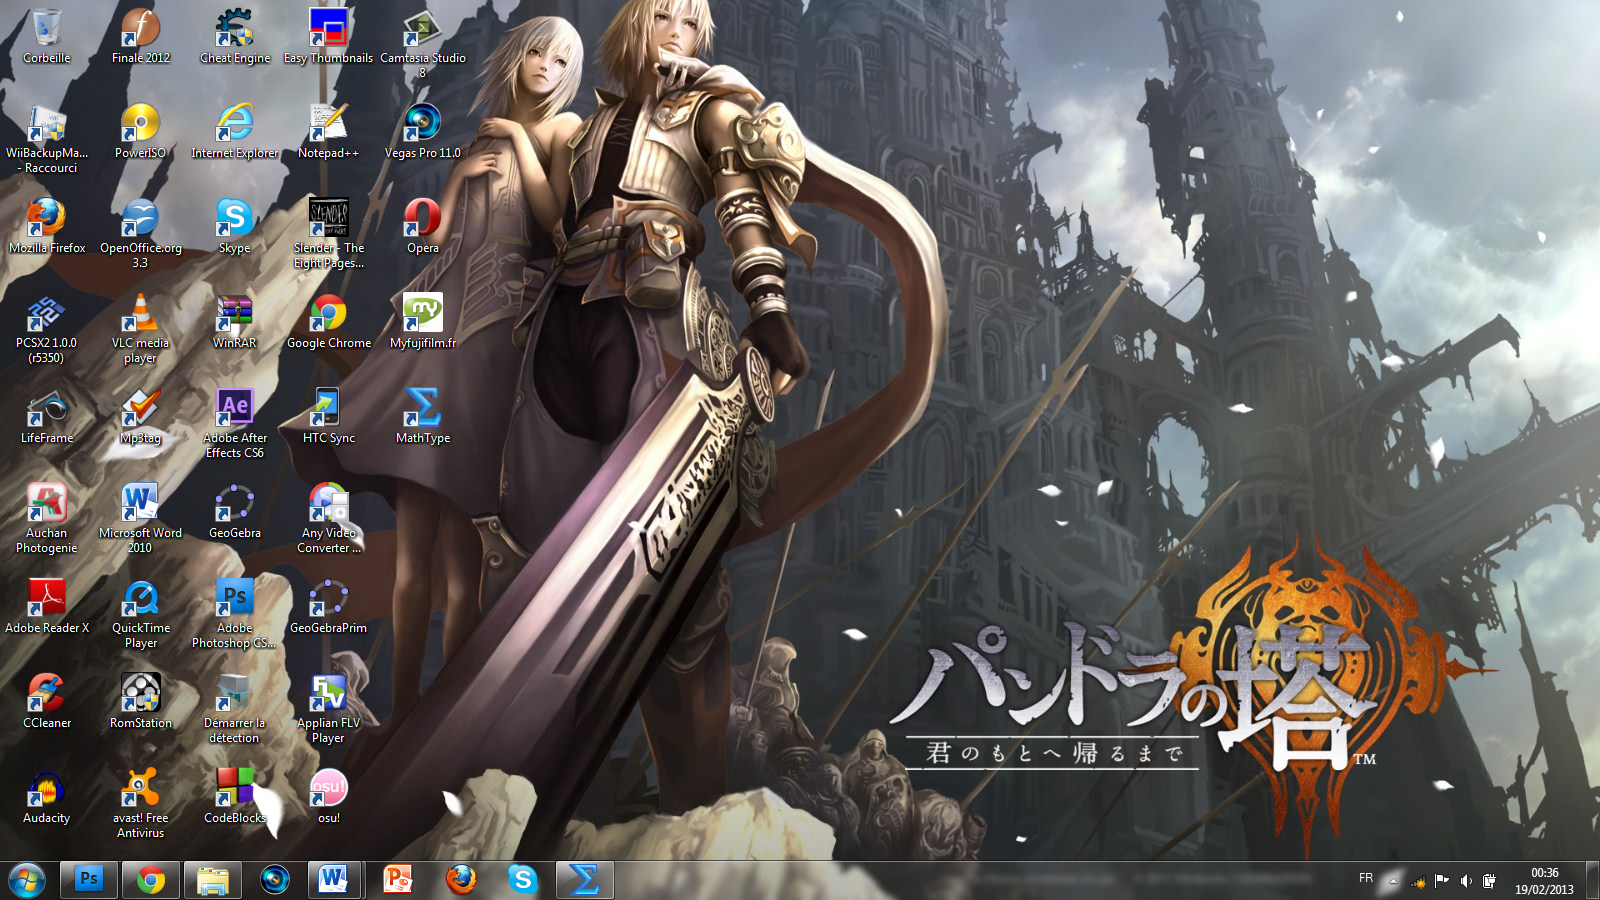Switch to Photoshop in the taskbar

[89, 880]
